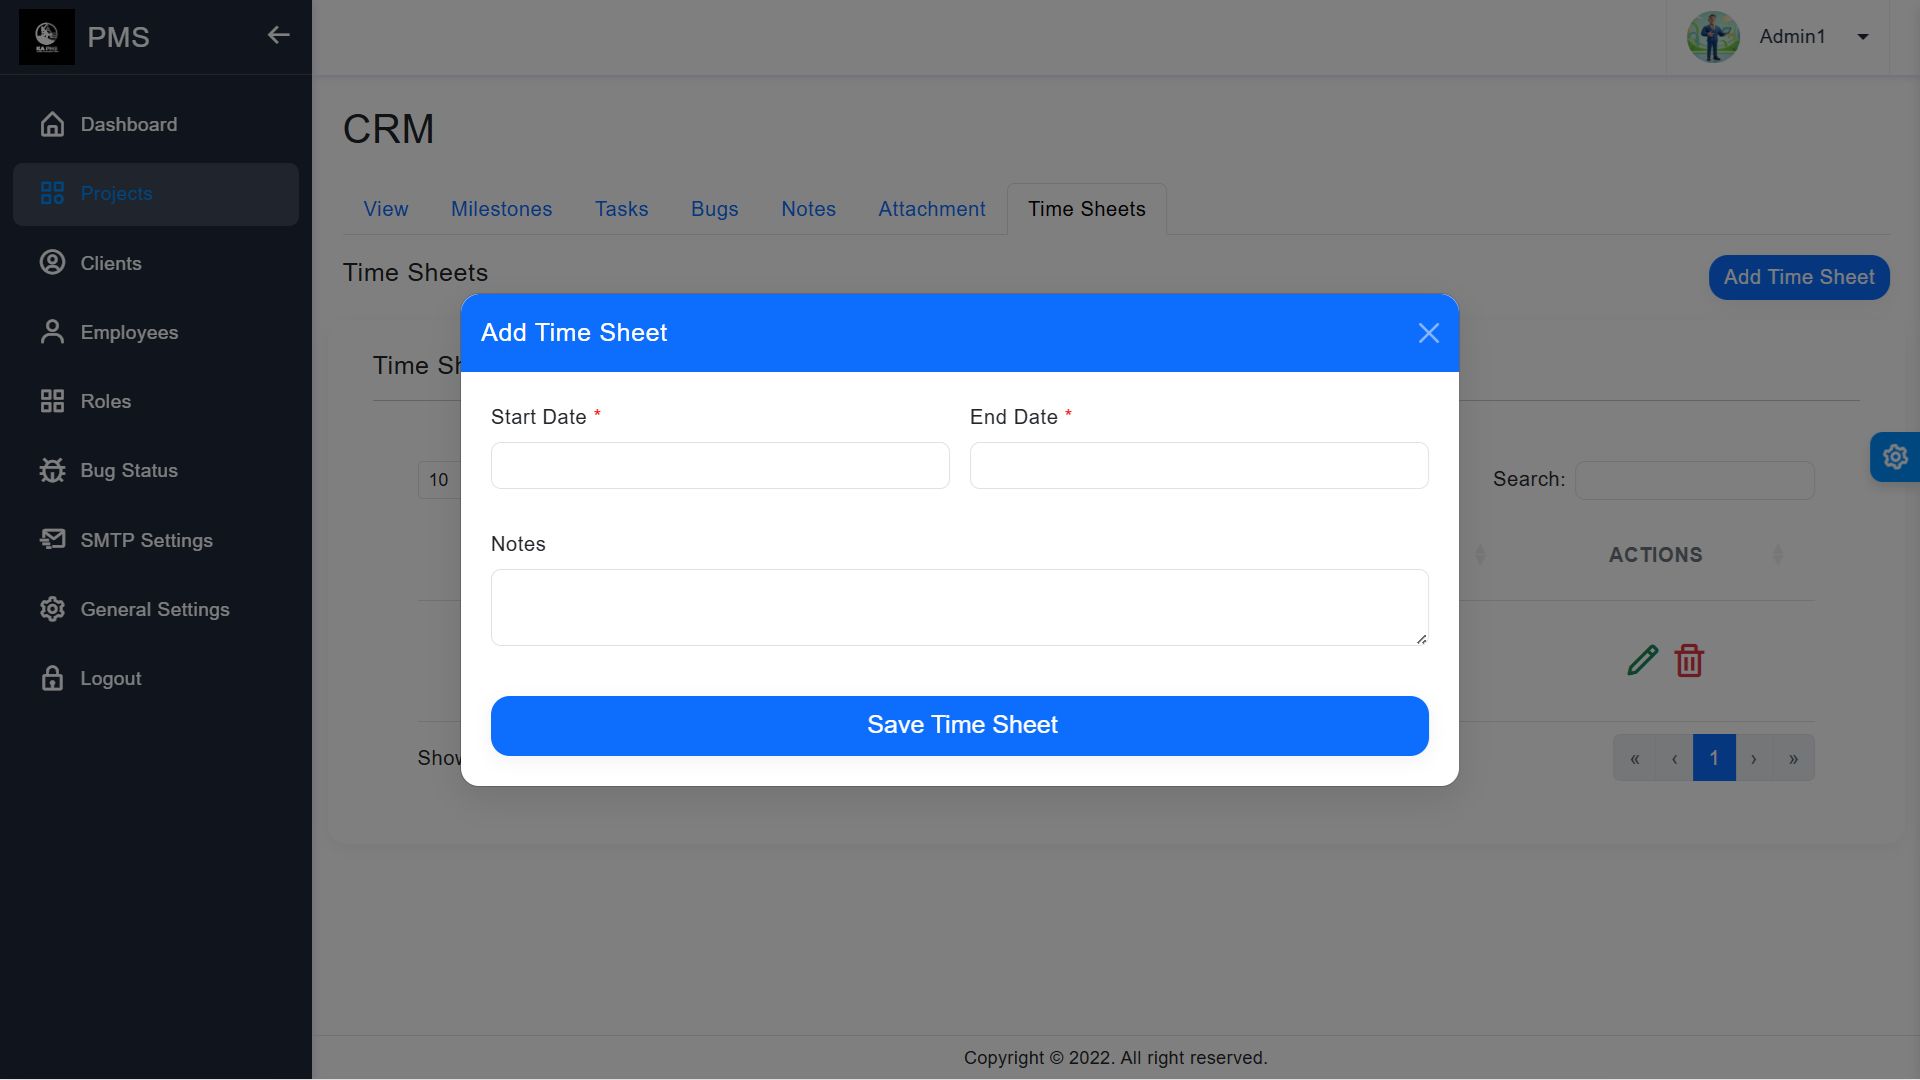Image resolution: width=1920 pixels, height=1080 pixels.
Task: Click the Logout lock icon
Action: click(x=52, y=678)
